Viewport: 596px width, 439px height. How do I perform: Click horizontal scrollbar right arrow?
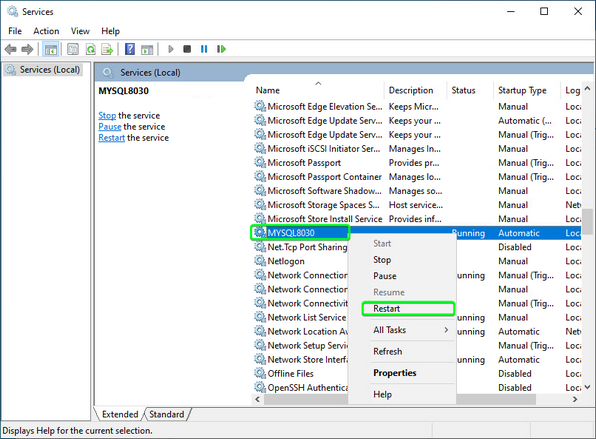click(x=575, y=399)
